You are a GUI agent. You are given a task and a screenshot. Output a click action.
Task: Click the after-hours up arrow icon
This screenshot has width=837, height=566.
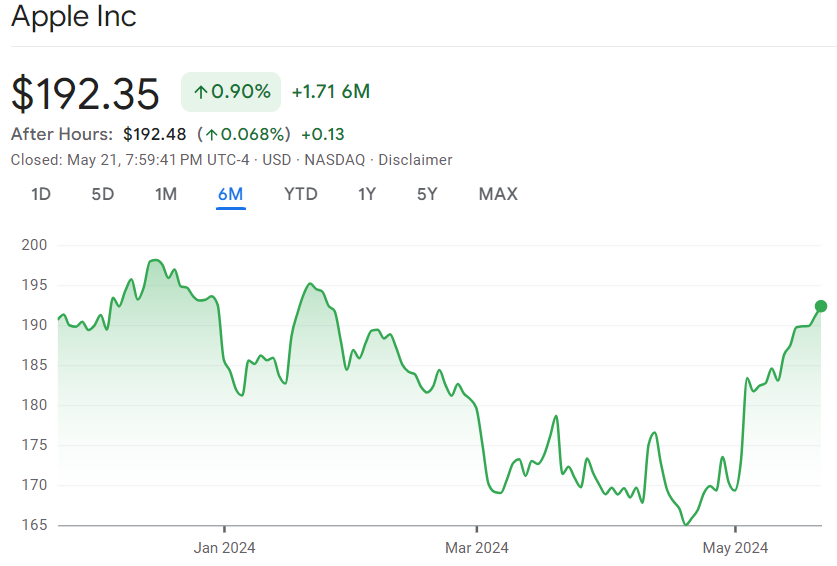[x=212, y=135]
